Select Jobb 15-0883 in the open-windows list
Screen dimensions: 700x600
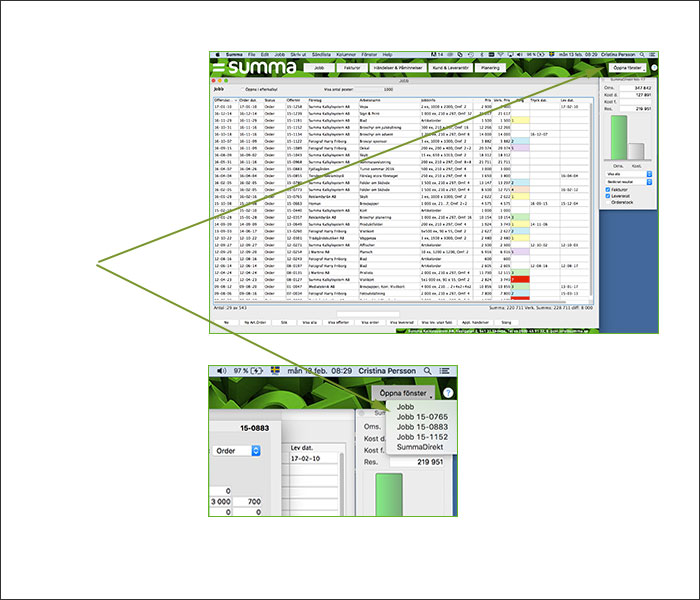422,427
